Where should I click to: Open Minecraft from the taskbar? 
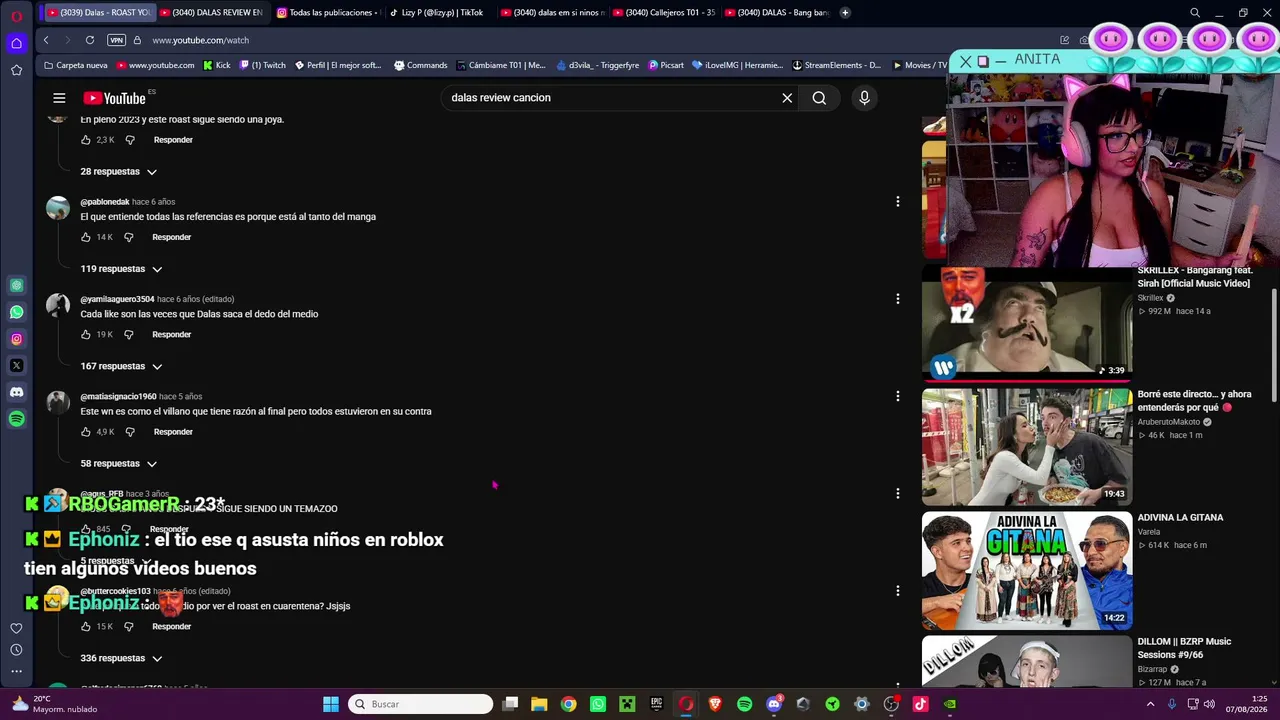627,704
